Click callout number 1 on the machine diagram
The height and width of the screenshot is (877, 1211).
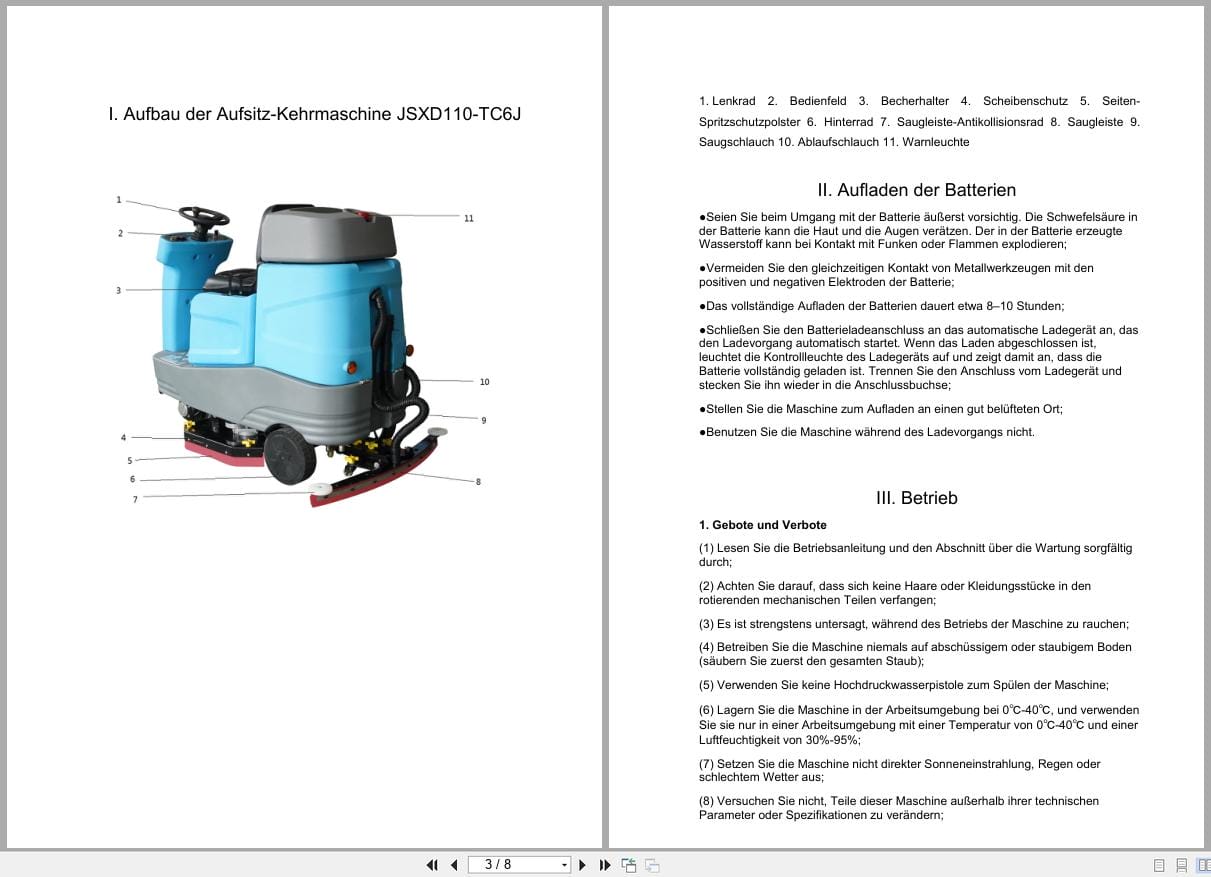[x=120, y=200]
